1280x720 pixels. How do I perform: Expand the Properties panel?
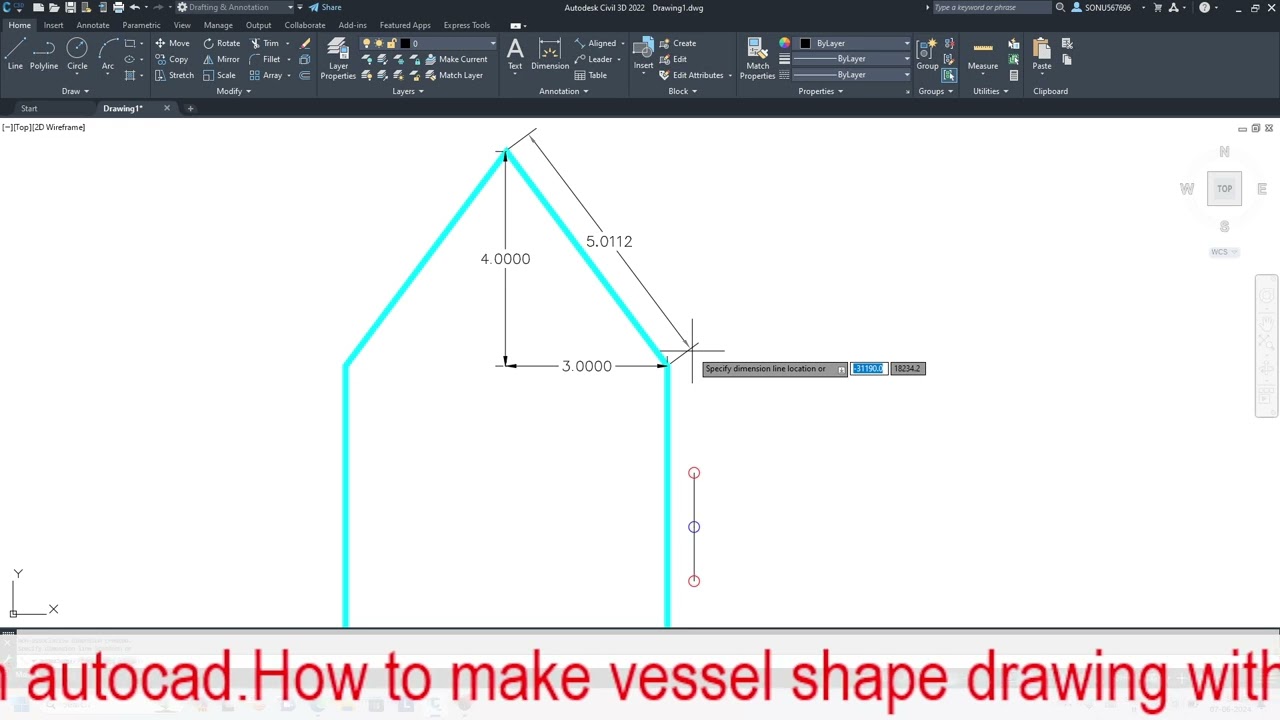click(x=821, y=91)
